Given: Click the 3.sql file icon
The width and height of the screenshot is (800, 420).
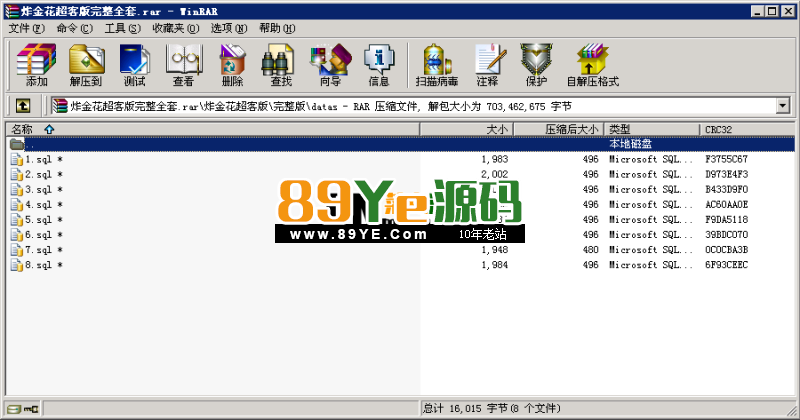Looking at the screenshot, I should [x=17, y=189].
